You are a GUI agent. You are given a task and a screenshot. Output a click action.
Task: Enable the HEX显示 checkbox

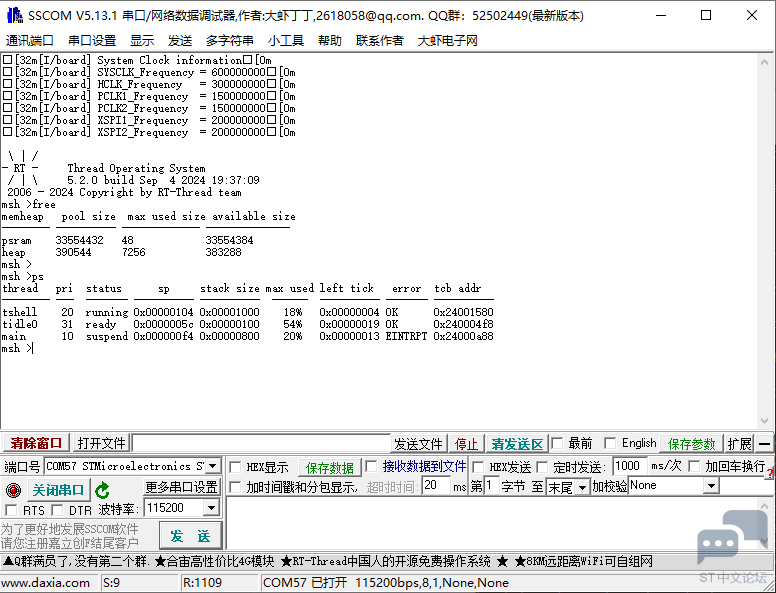[x=236, y=467]
